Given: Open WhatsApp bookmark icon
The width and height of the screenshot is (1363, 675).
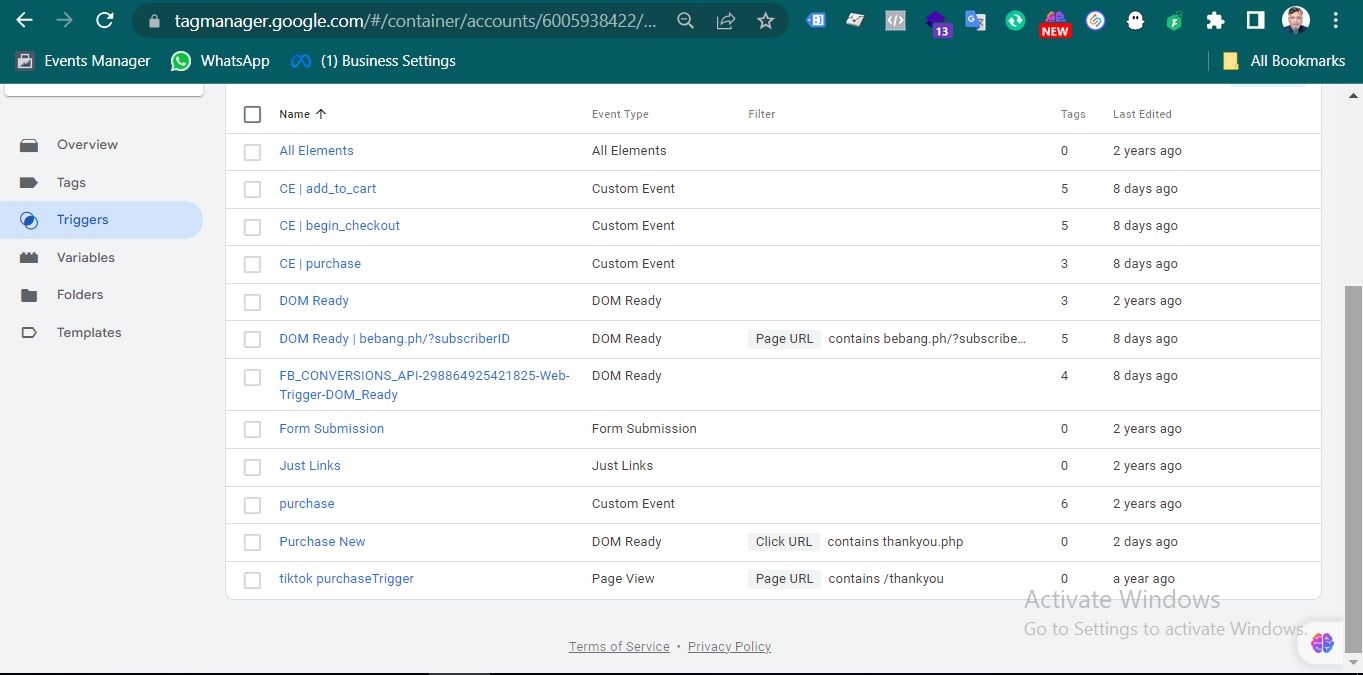Looking at the screenshot, I should click(x=181, y=61).
